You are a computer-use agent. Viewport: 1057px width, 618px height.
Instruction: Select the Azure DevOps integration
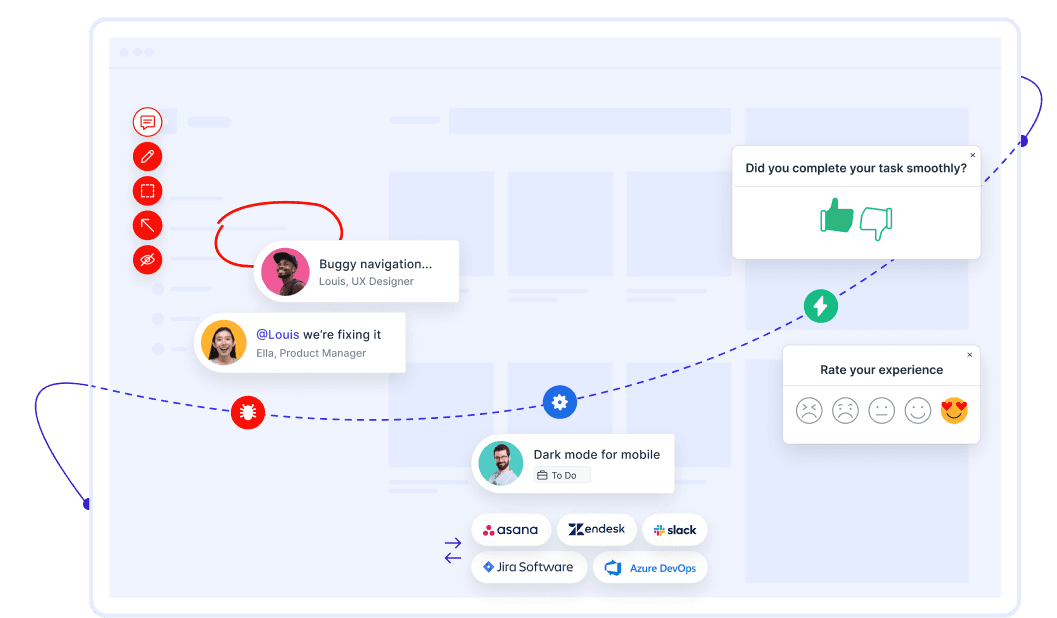pos(650,567)
